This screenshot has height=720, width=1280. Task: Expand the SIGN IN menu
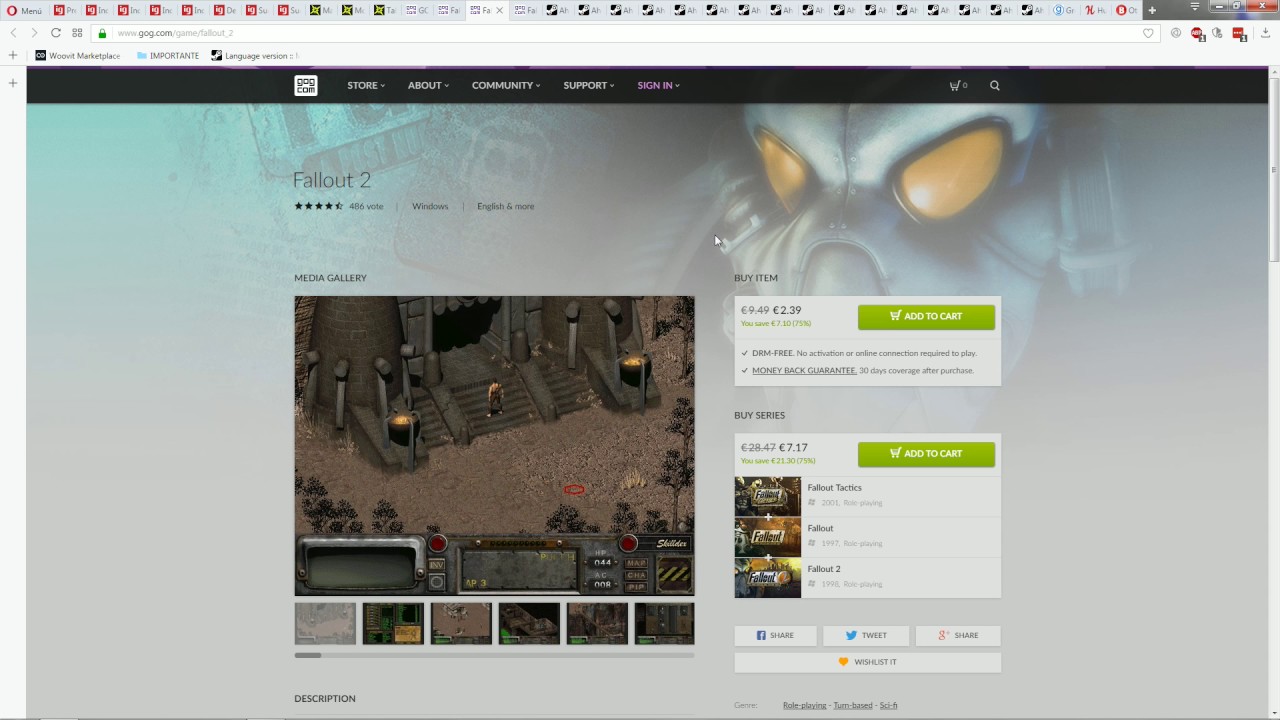point(659,85)
